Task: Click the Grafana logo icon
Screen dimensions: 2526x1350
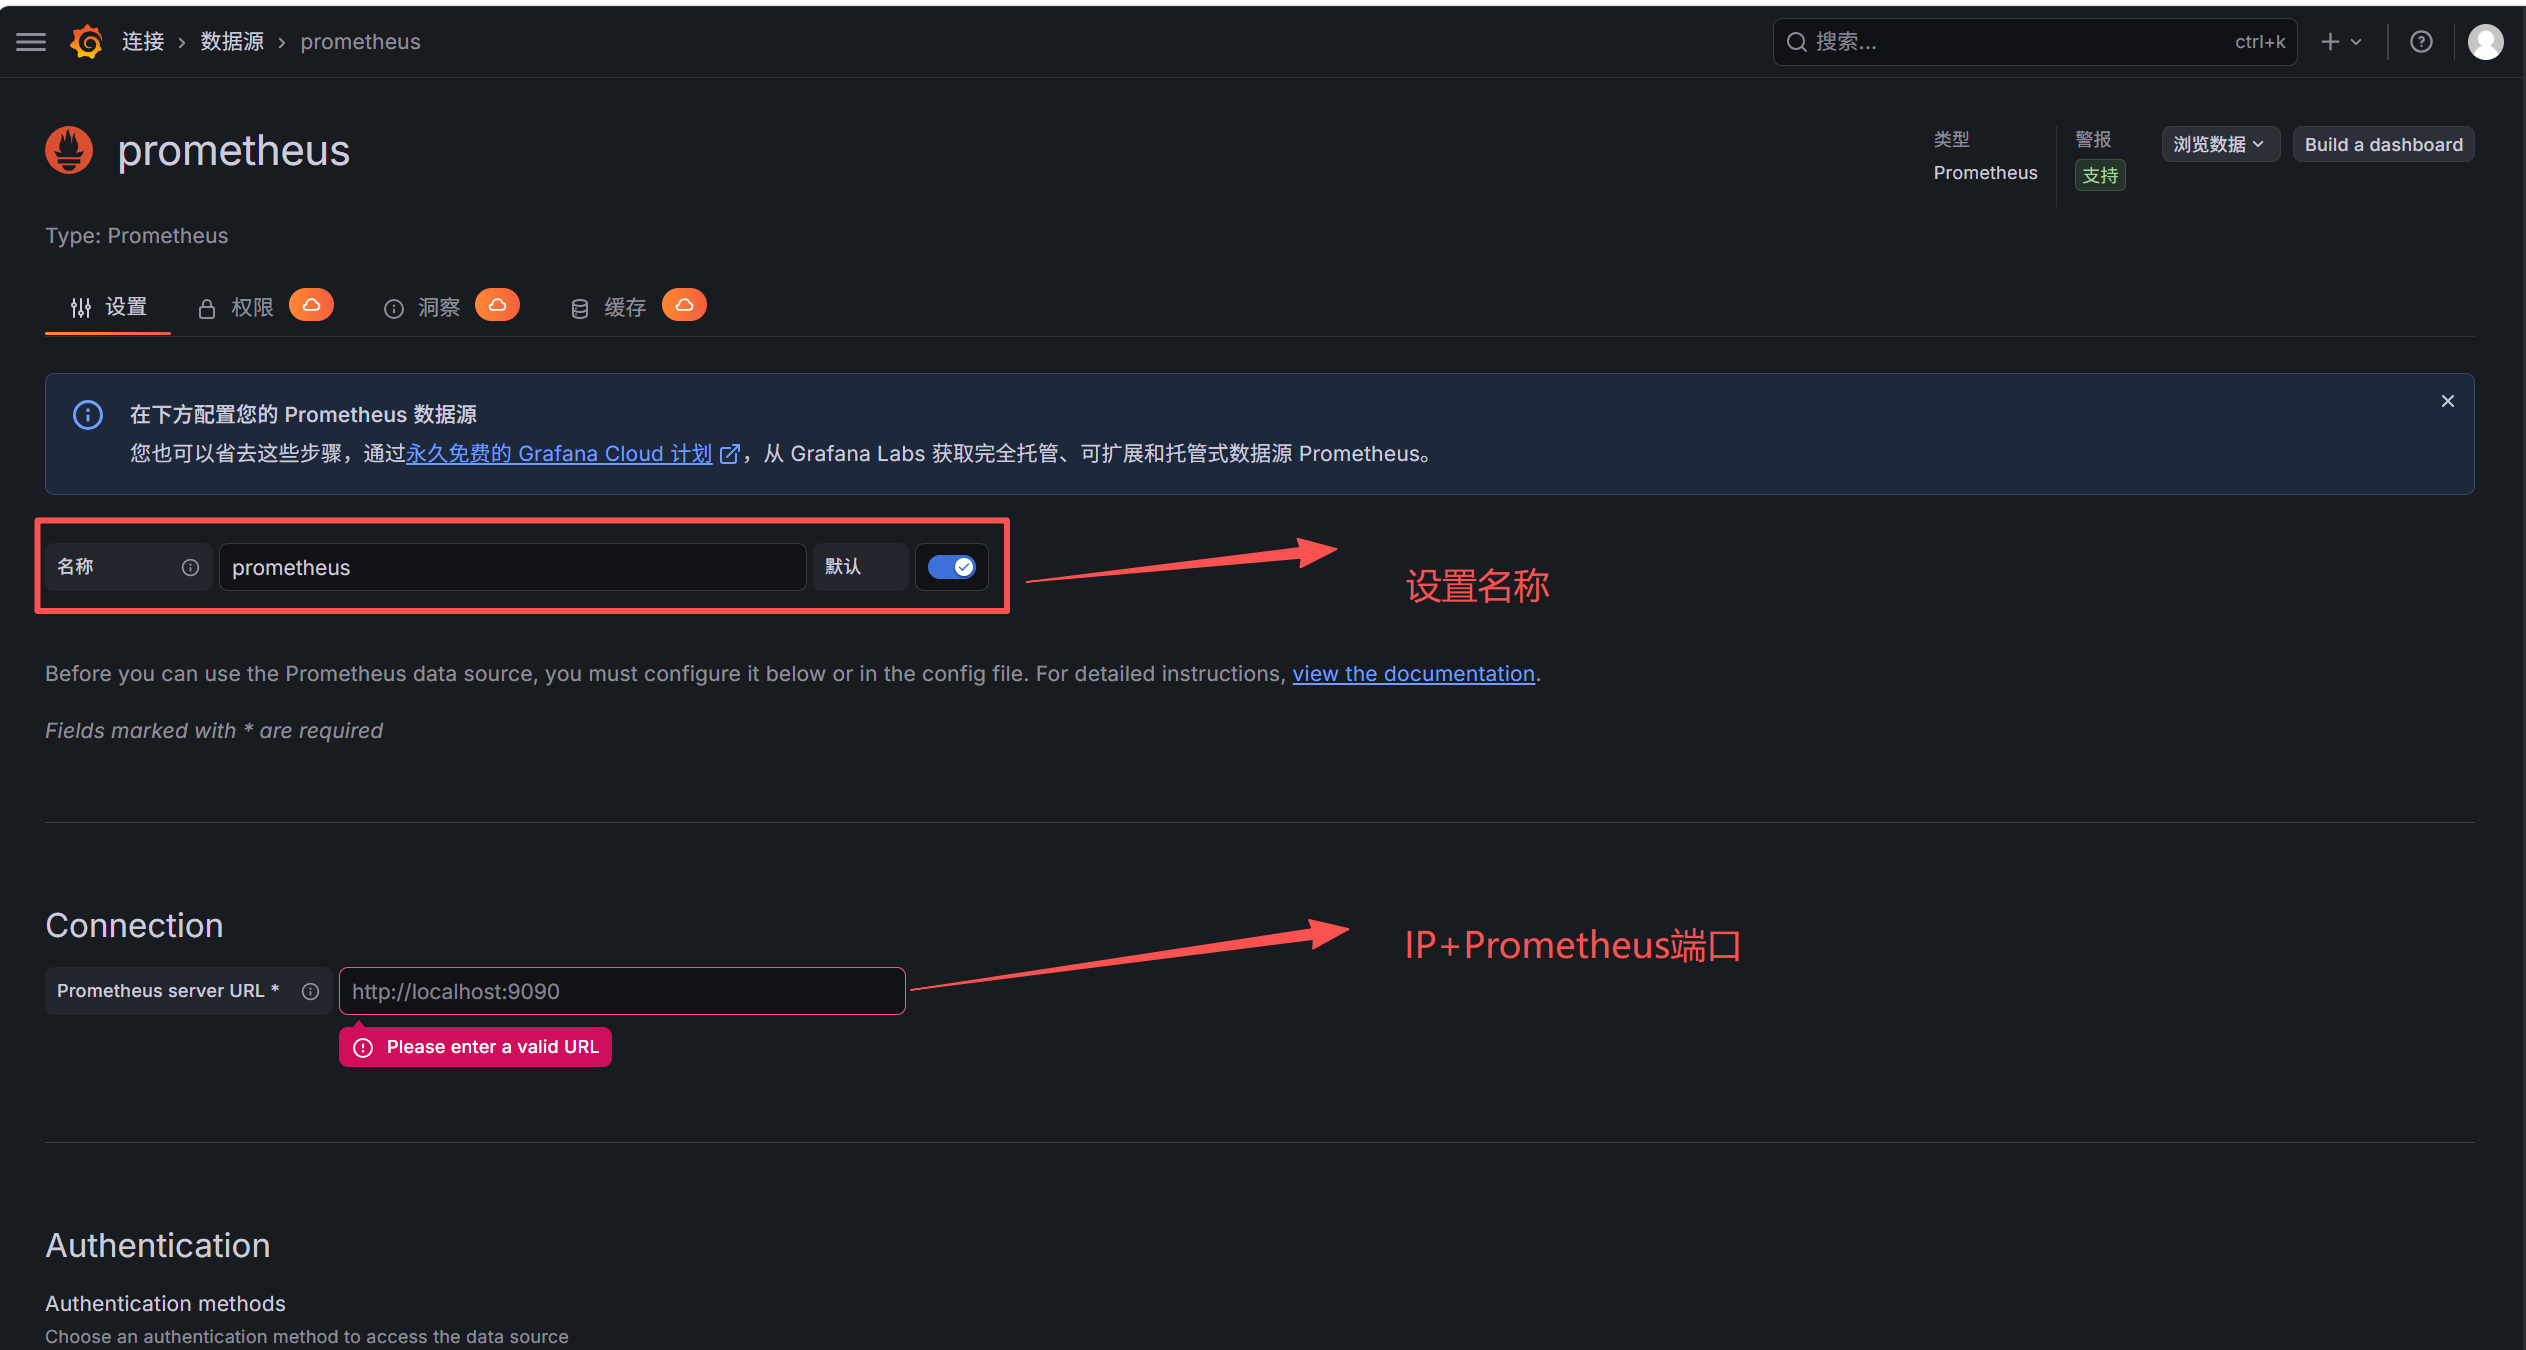Action: (x=87, y=42)
